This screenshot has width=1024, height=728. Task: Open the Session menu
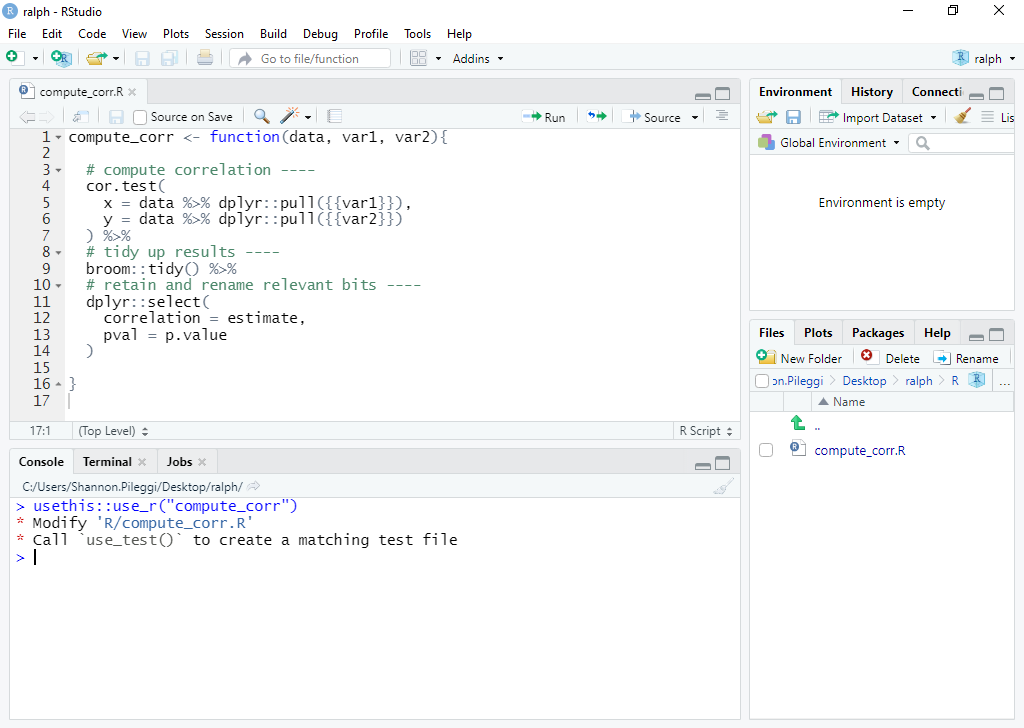click(x=224, y=34)
